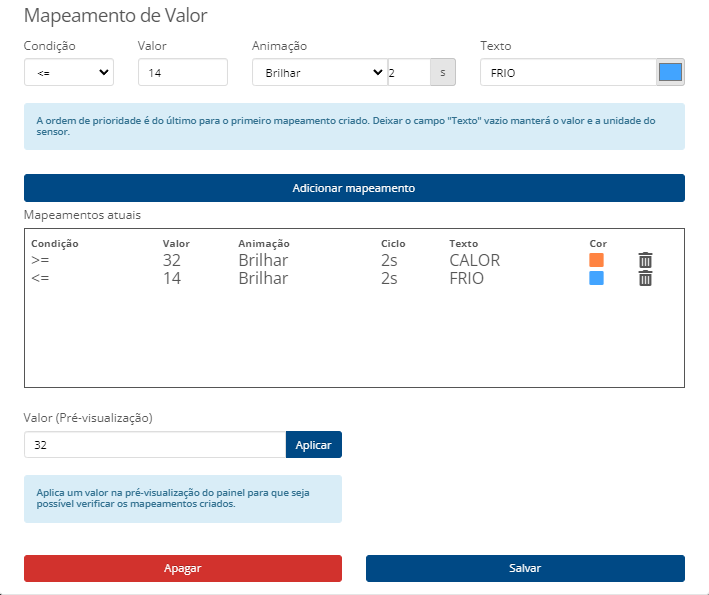
Task: Delete the CALOR mapping with trash icon
Action: click(645, 261)
